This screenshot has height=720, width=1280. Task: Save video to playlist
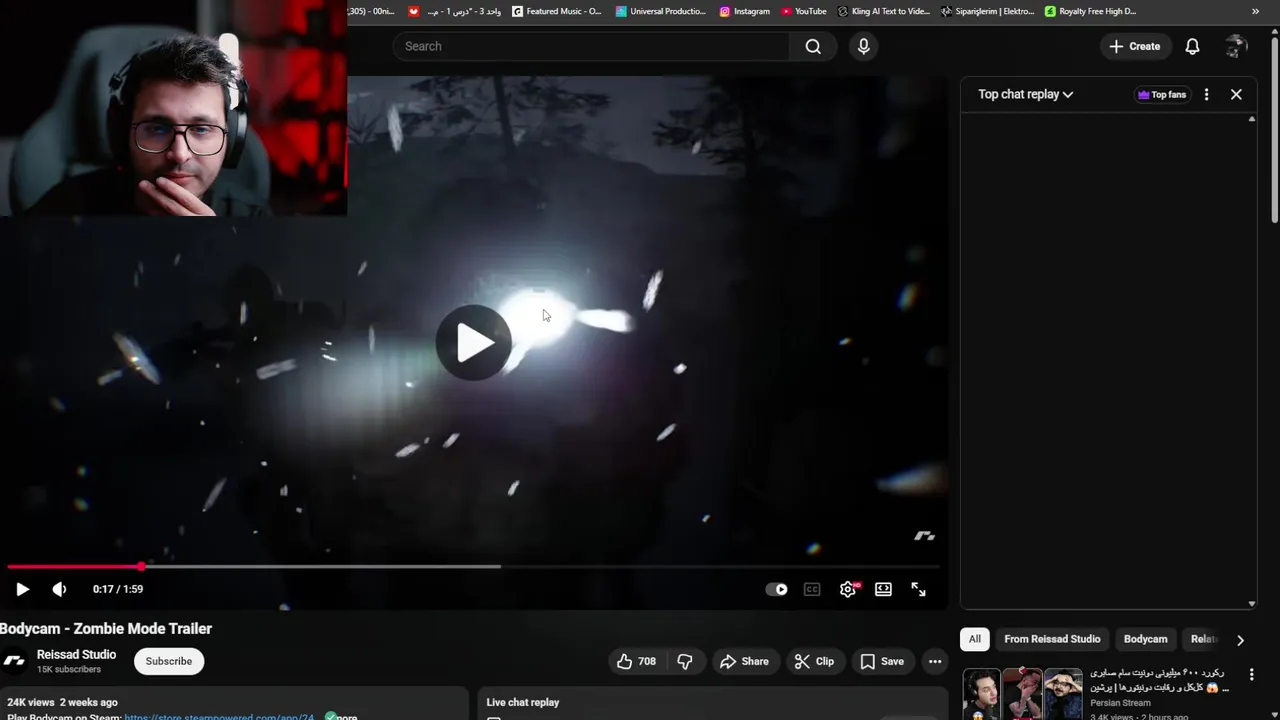click(x=882, y=661)
